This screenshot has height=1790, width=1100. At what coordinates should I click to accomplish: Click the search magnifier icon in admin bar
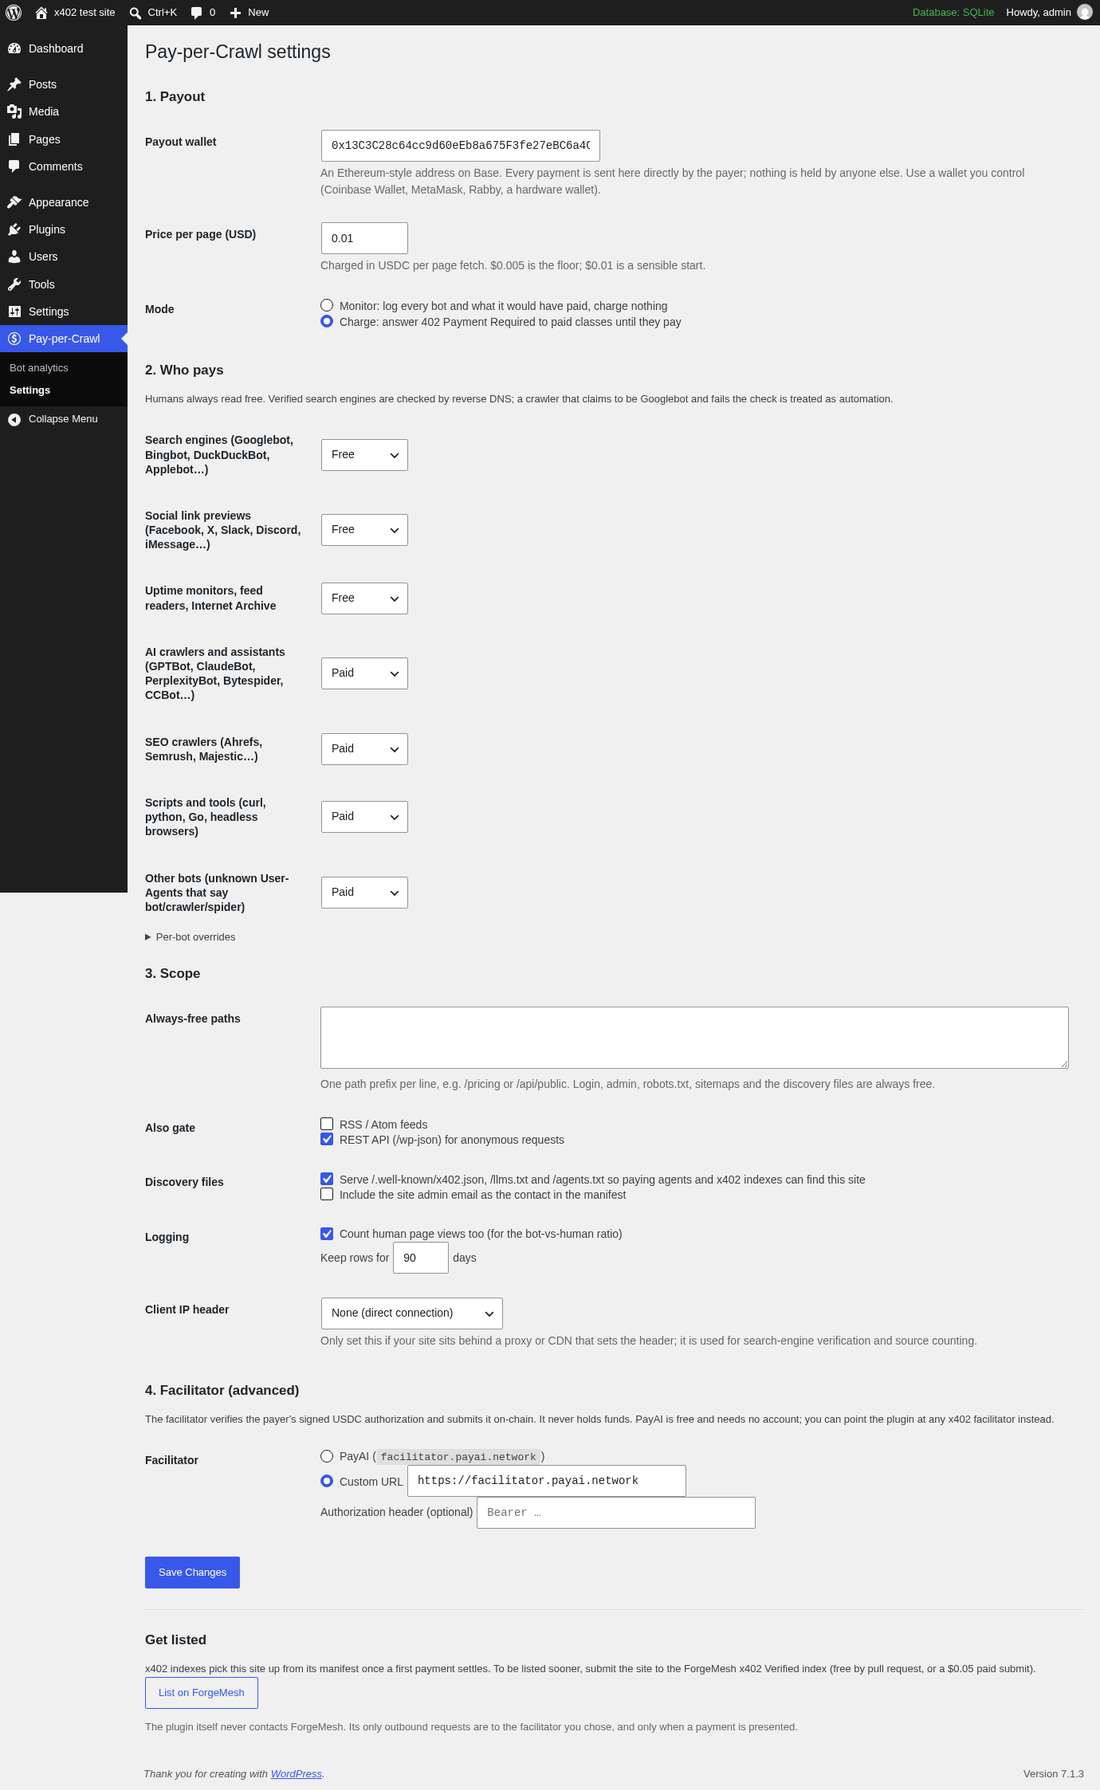[135, 13]
